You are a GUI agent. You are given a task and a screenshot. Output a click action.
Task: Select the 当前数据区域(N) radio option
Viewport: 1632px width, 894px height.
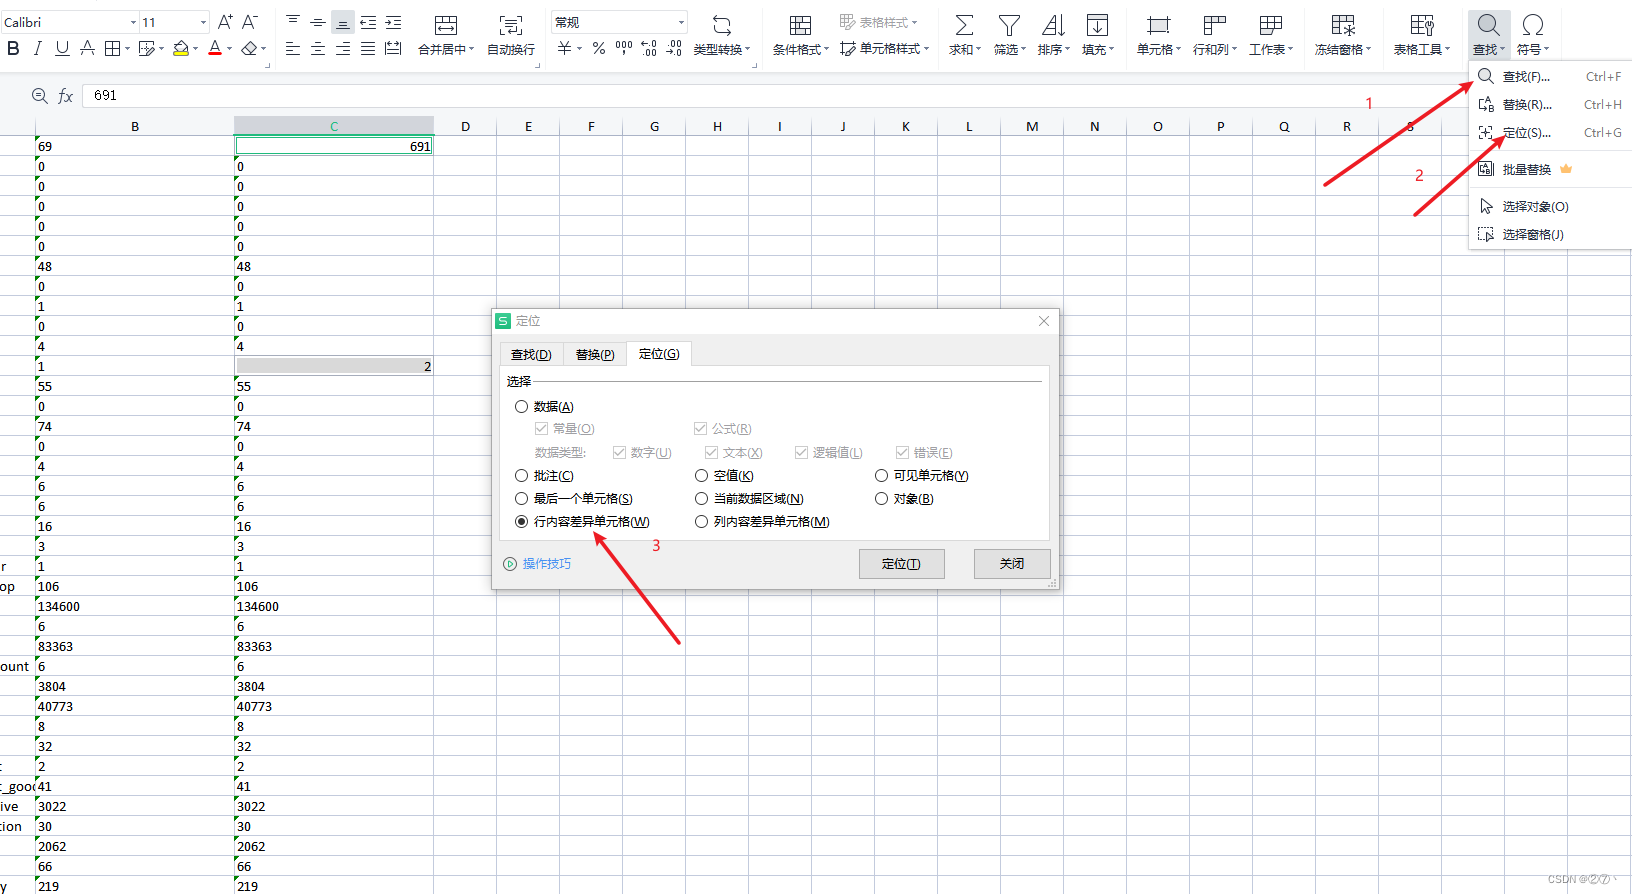pyautogui.click(x=701, y=498)
